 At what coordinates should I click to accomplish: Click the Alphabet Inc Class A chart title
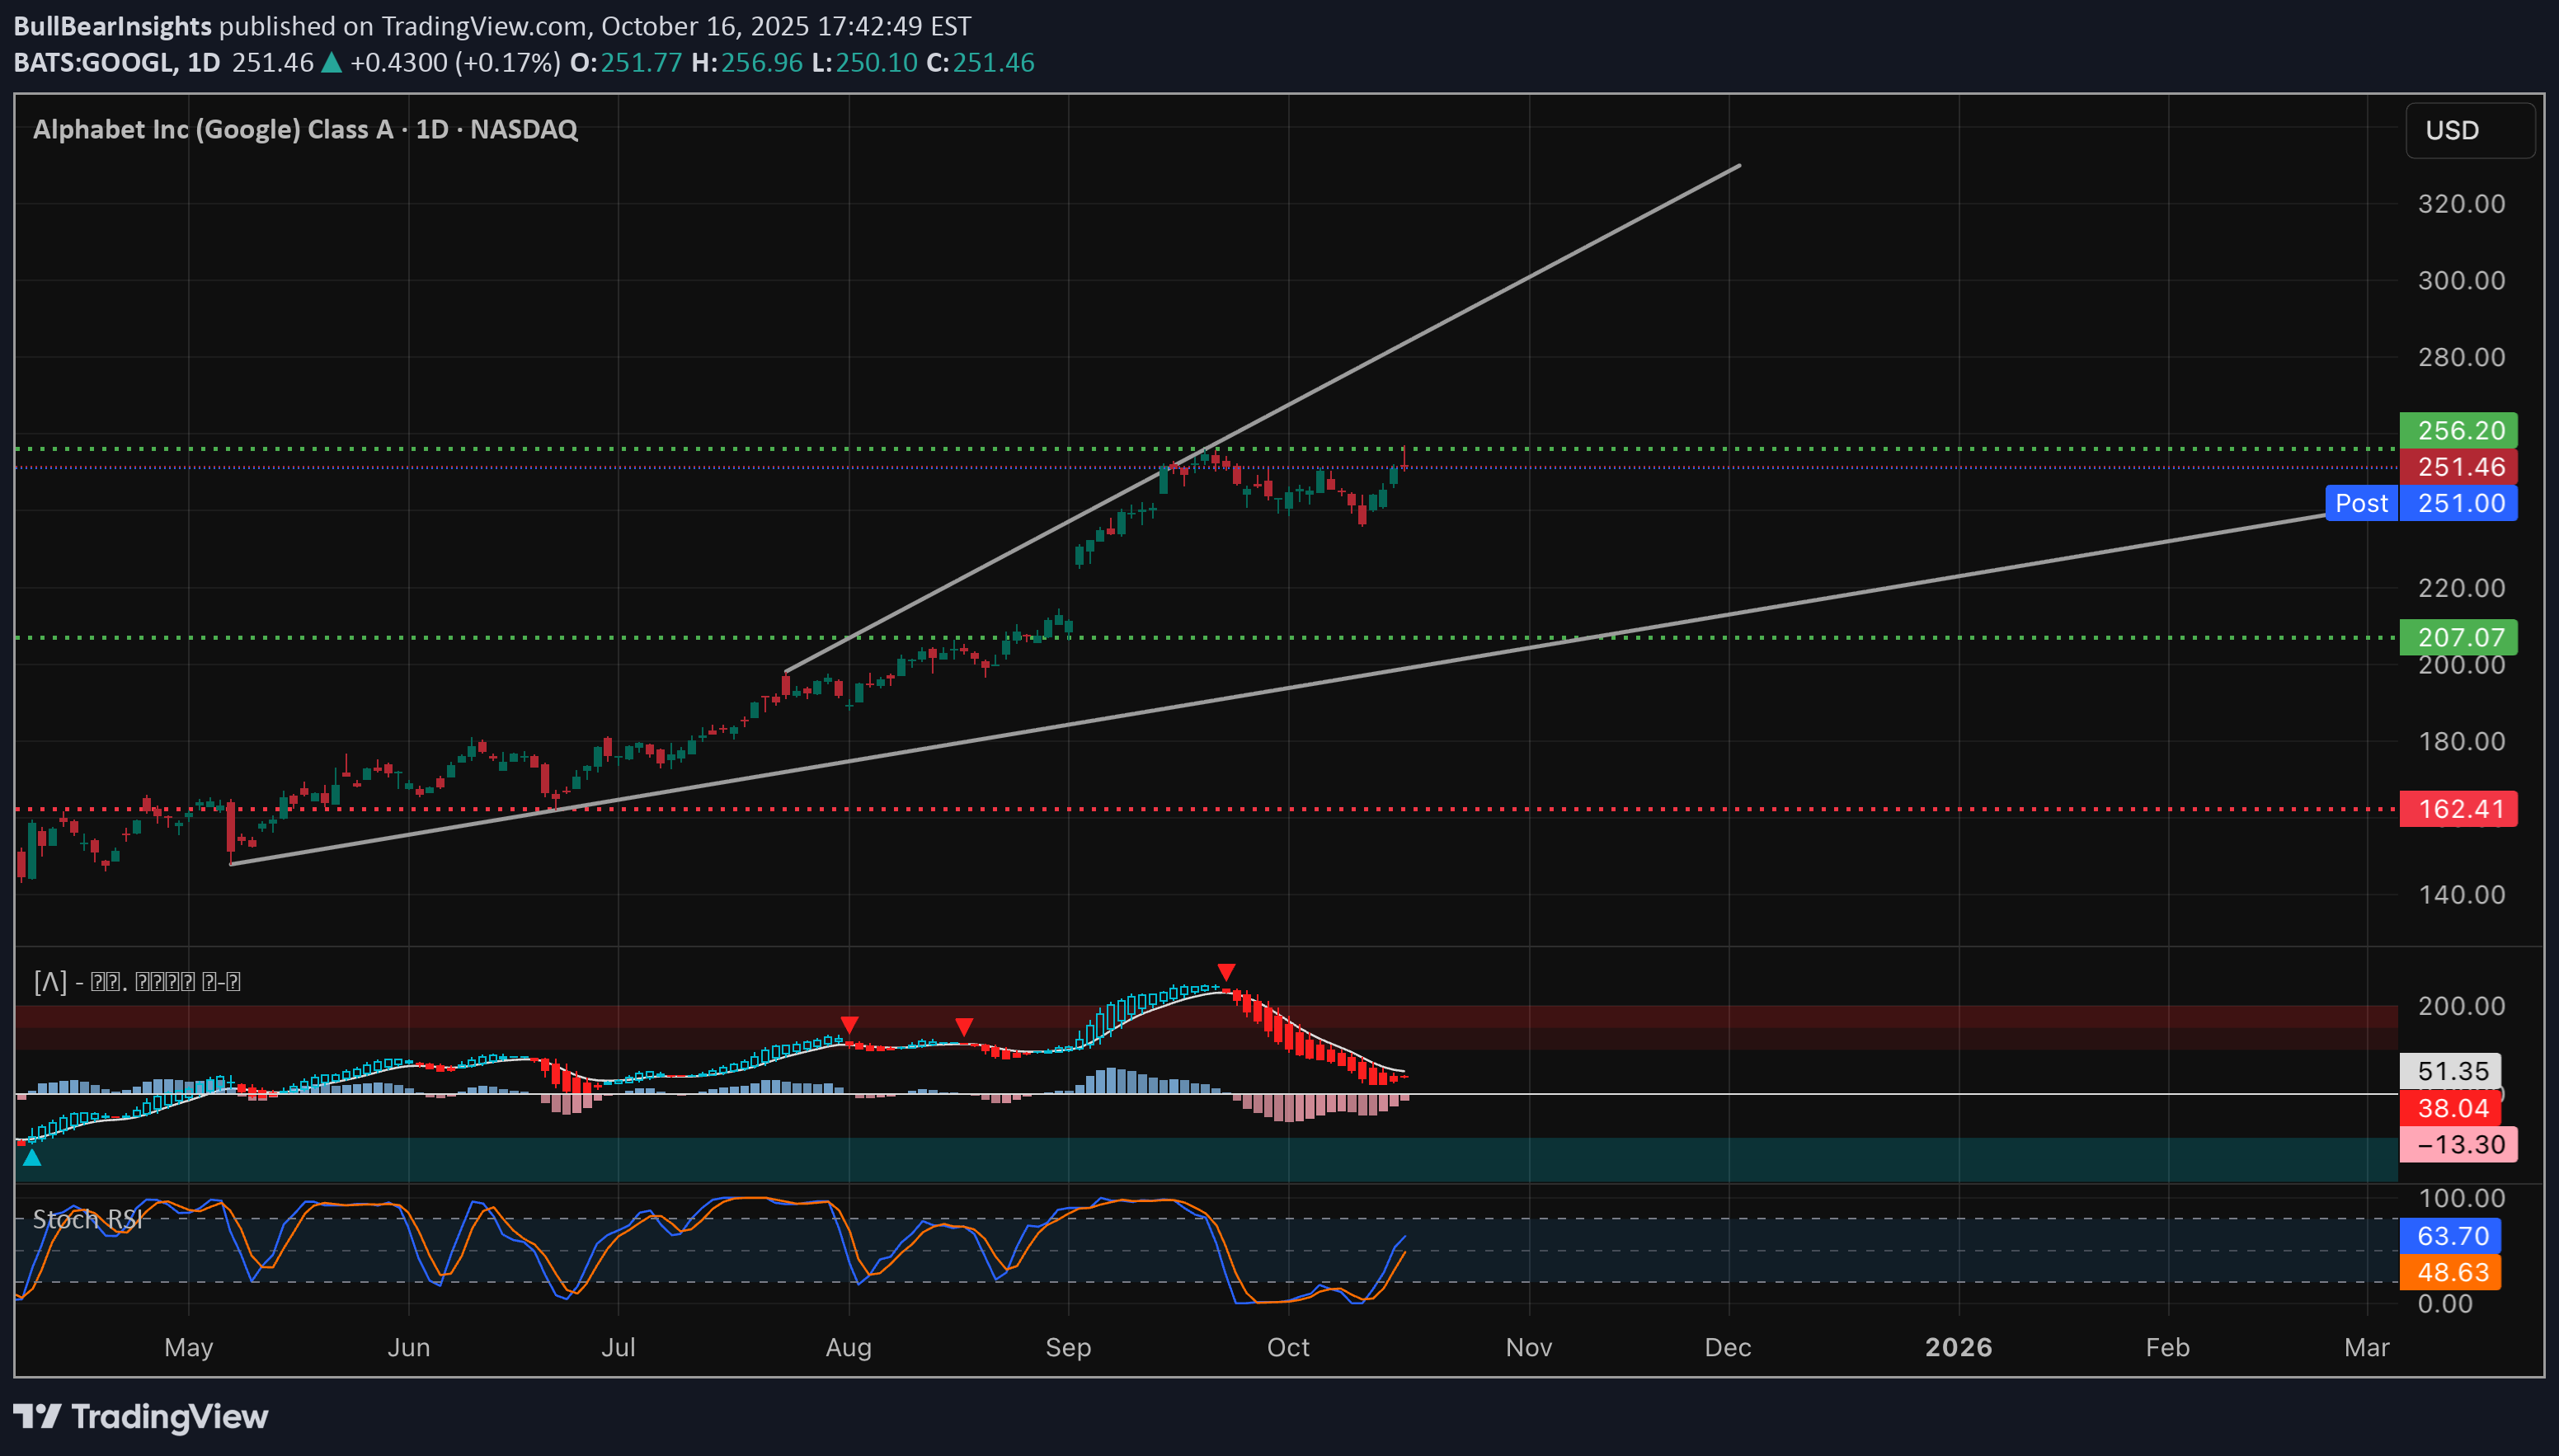click(x=305, y=129)
